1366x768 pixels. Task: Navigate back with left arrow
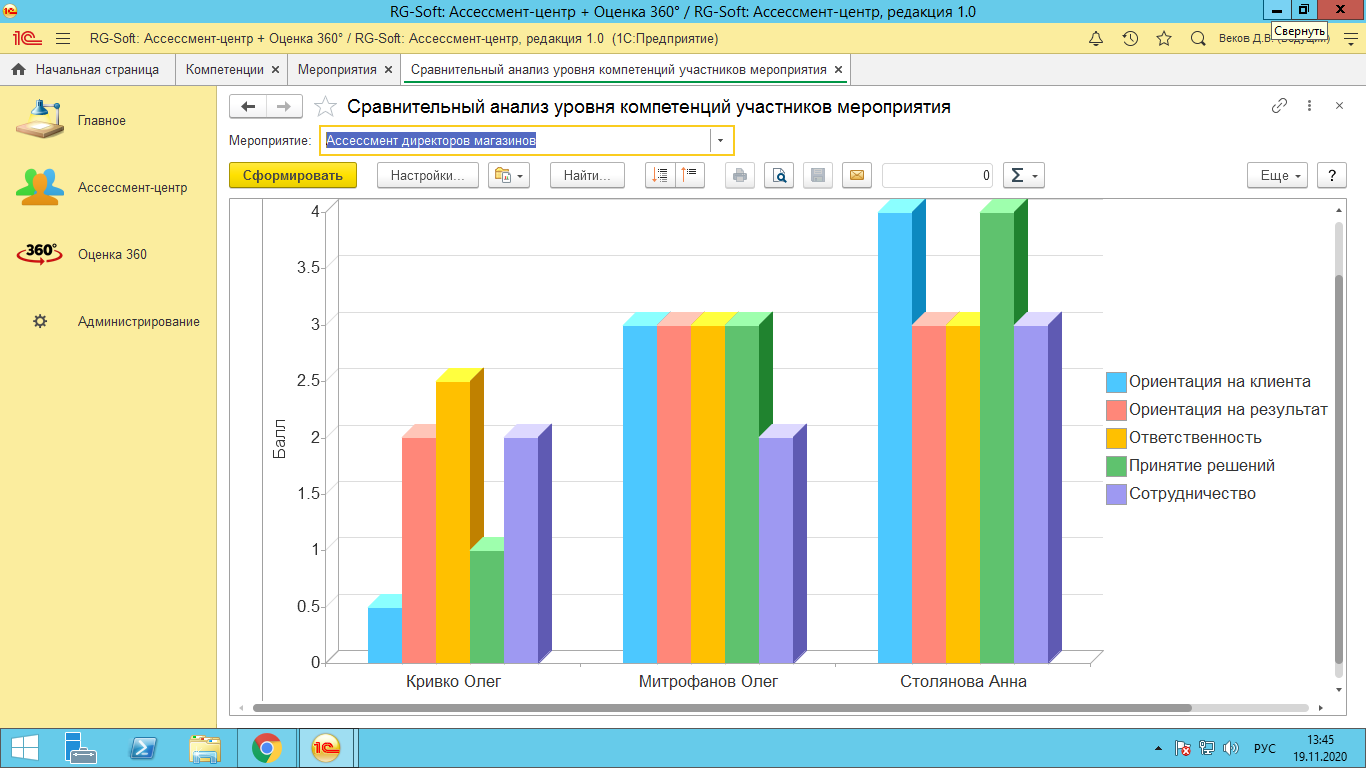click(248, 107)
